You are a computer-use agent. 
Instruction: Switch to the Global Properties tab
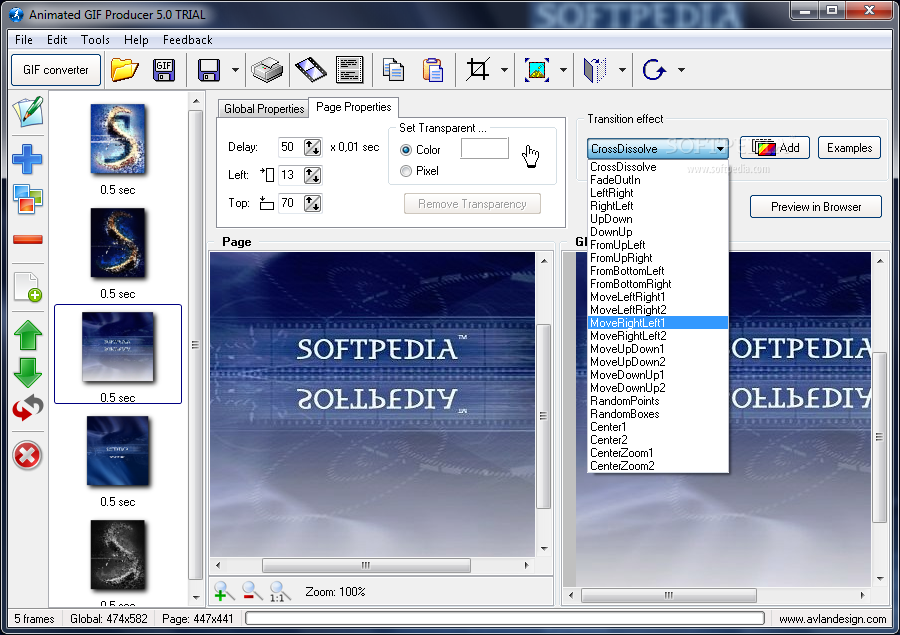[x=264, y=109]
